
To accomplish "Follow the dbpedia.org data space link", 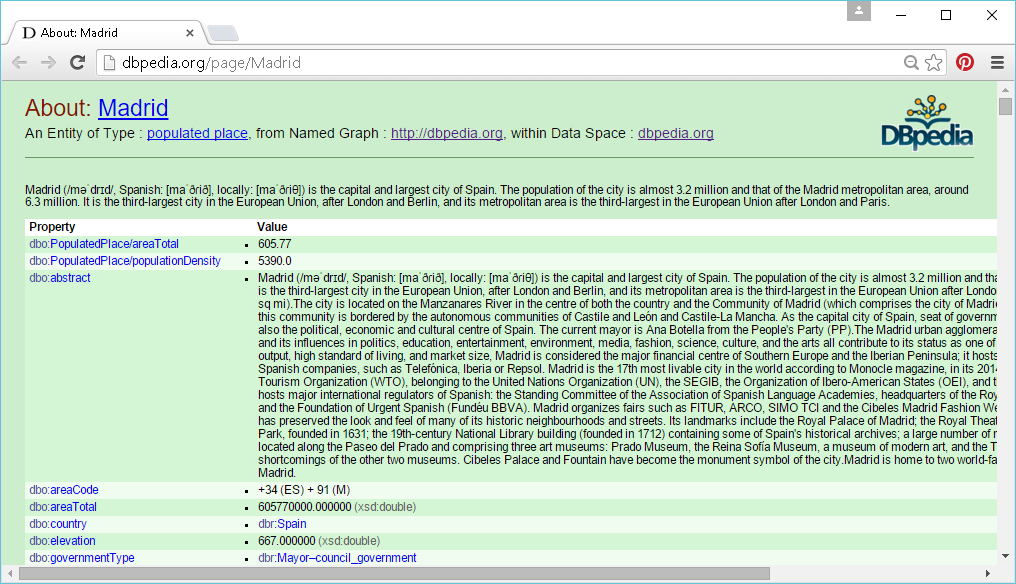I will point(676,133).
